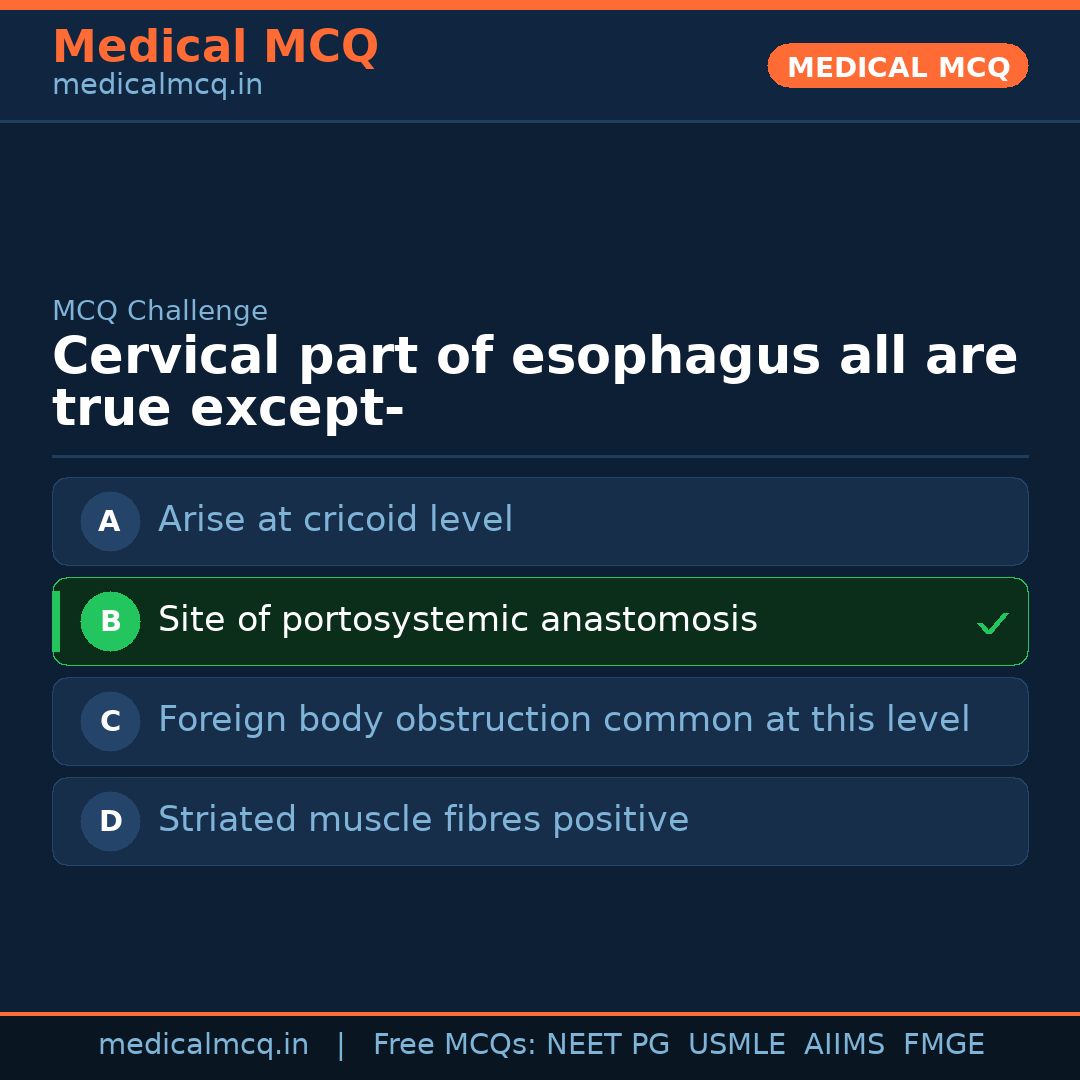Choose "FMGE" in the footer bar
Viewport: 1080px width, 1080px height.
[943, 1045]
